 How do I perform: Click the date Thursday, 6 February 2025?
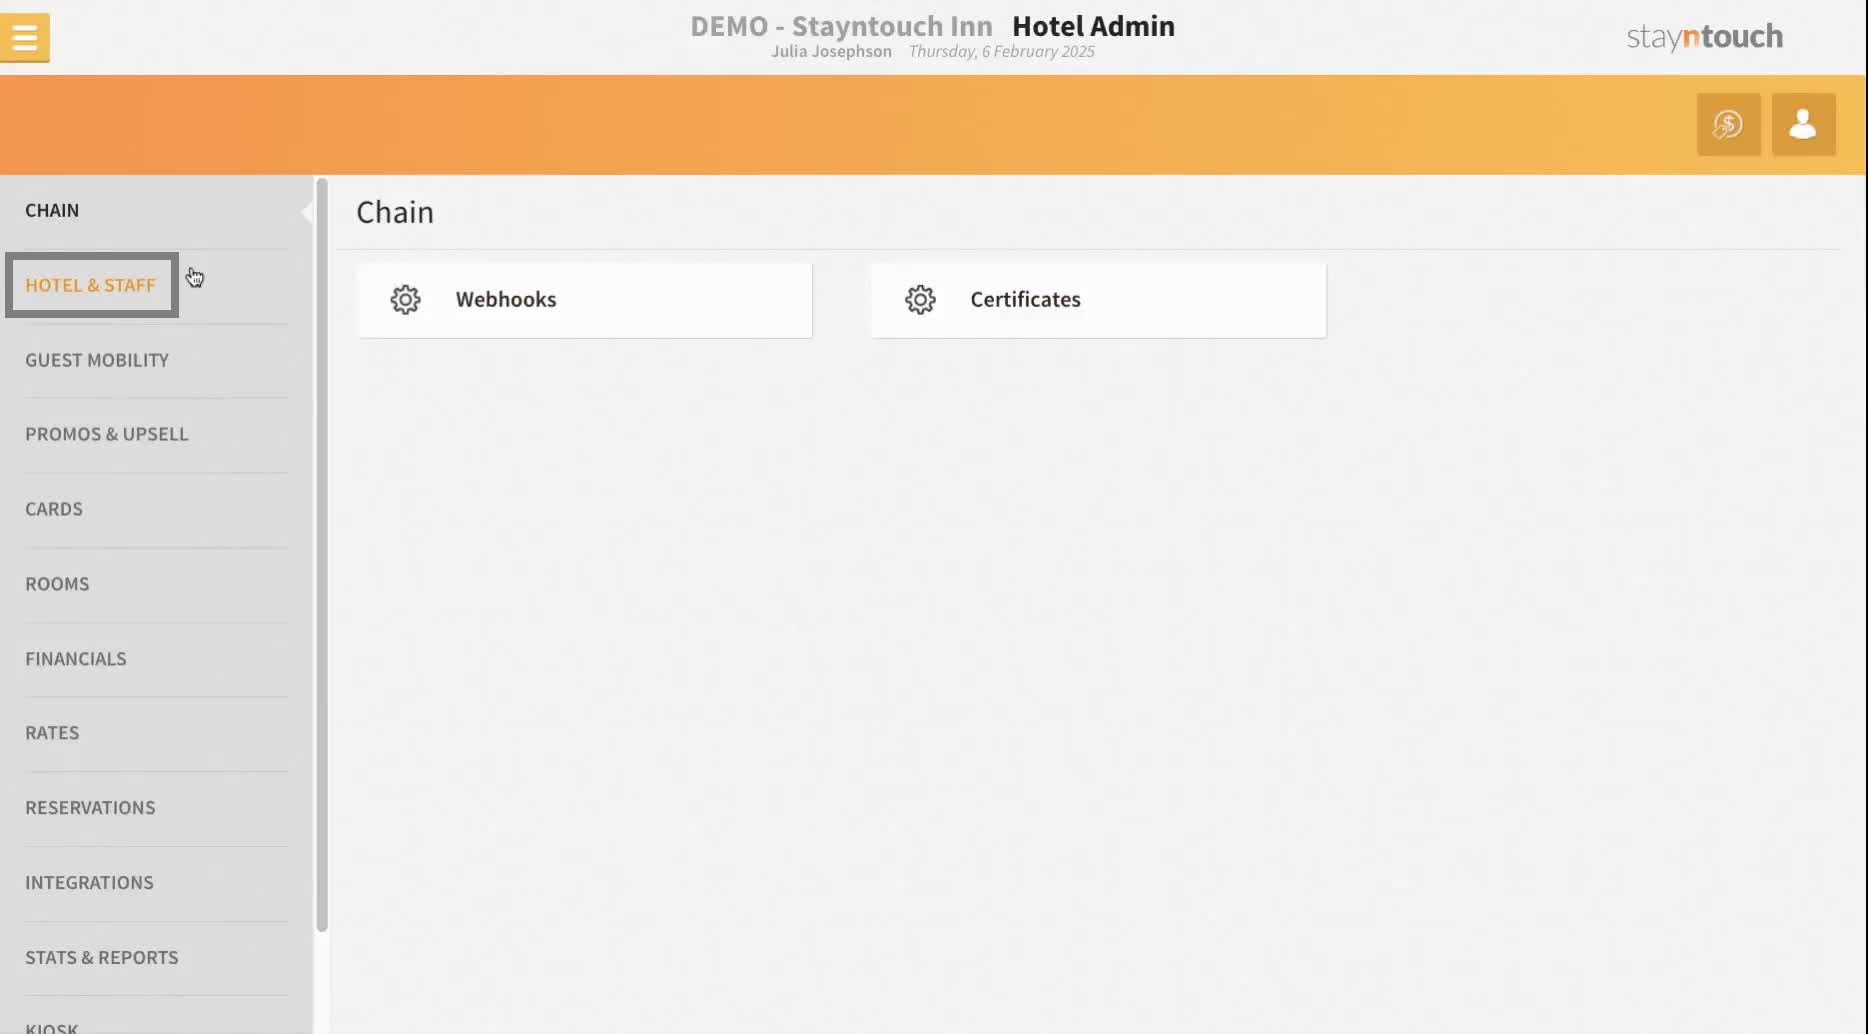click(1001, 52)
